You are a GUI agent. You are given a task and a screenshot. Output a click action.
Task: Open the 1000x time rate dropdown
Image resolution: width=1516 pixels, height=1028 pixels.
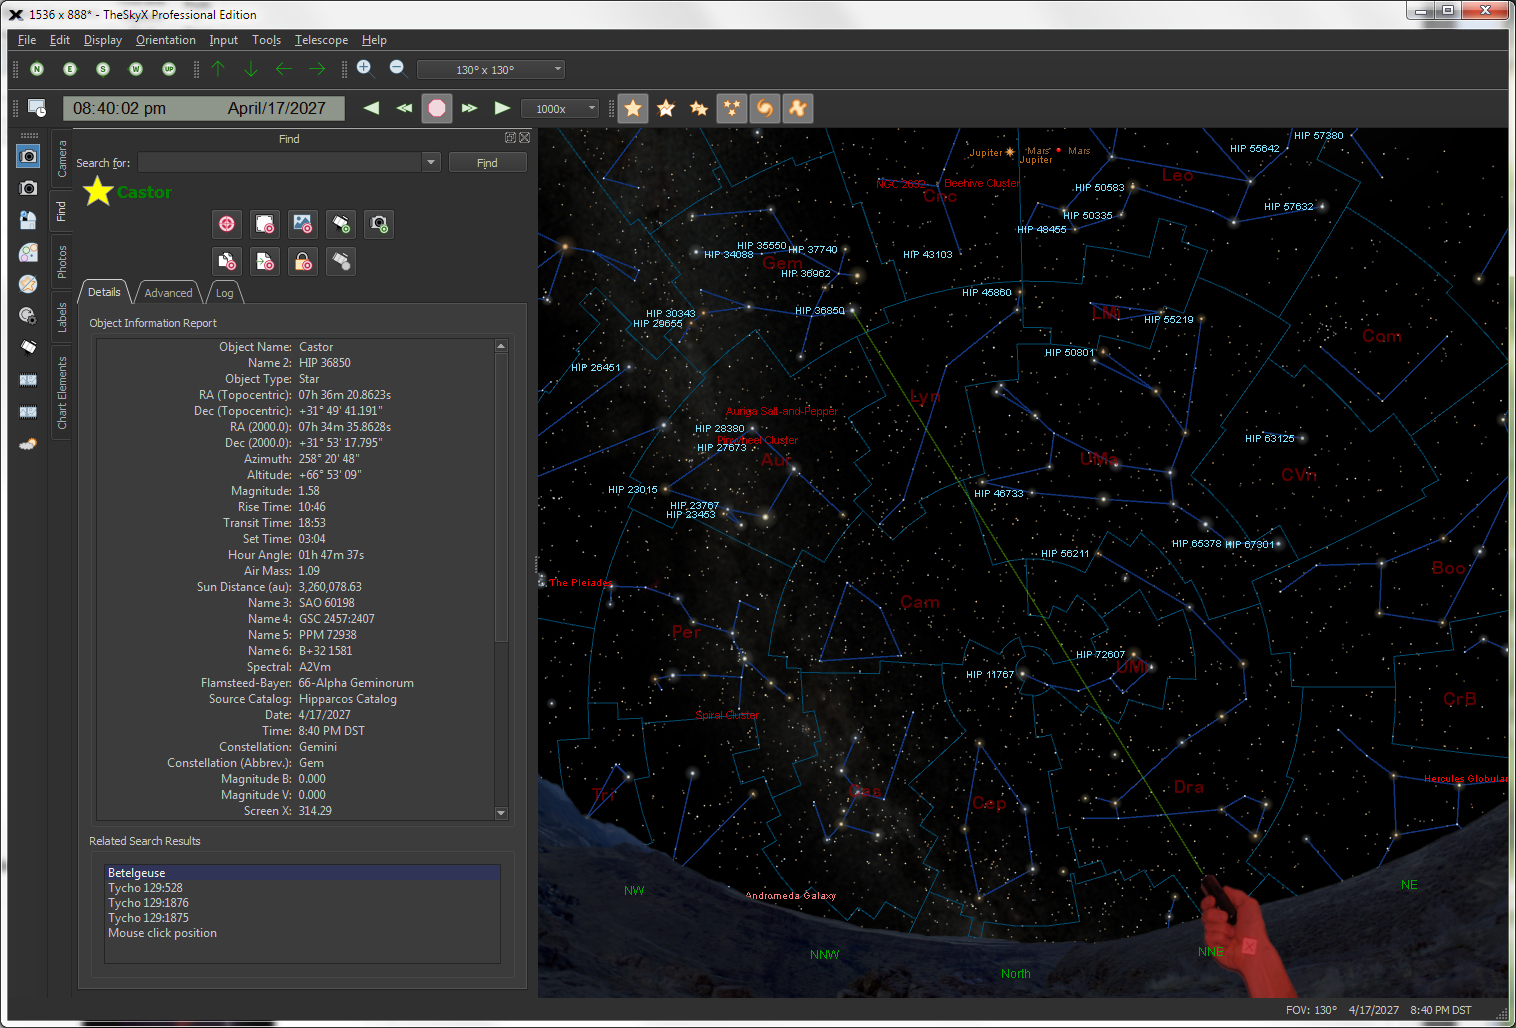coord(560,109)
